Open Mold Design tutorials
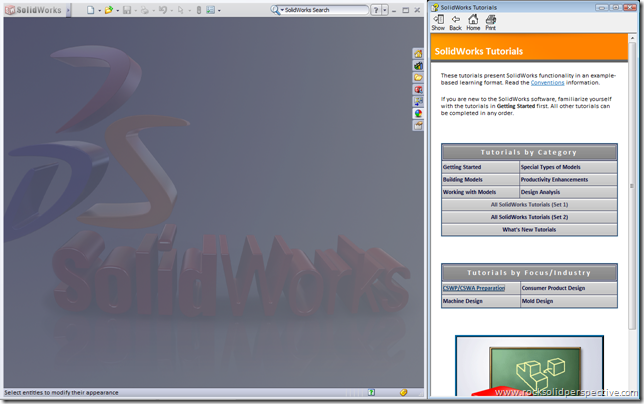The height and width of the screenshot is (404, 644). coord(537,301)
